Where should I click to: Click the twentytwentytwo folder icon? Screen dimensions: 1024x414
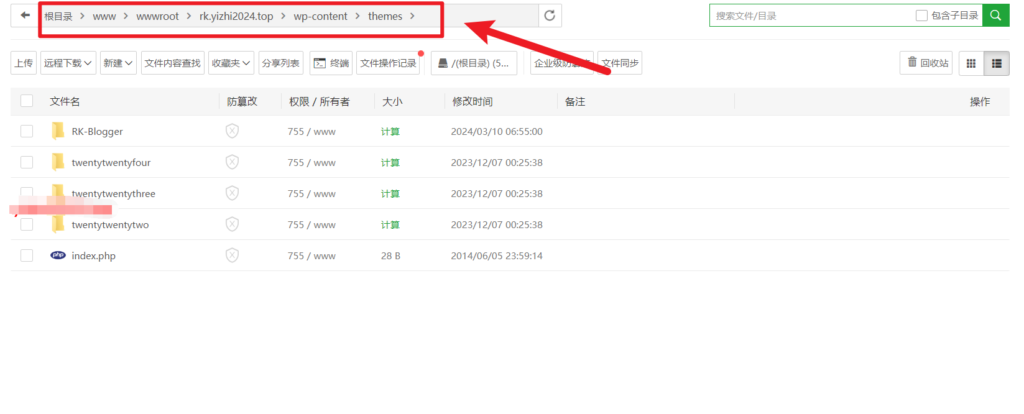(x=58, y=224)
